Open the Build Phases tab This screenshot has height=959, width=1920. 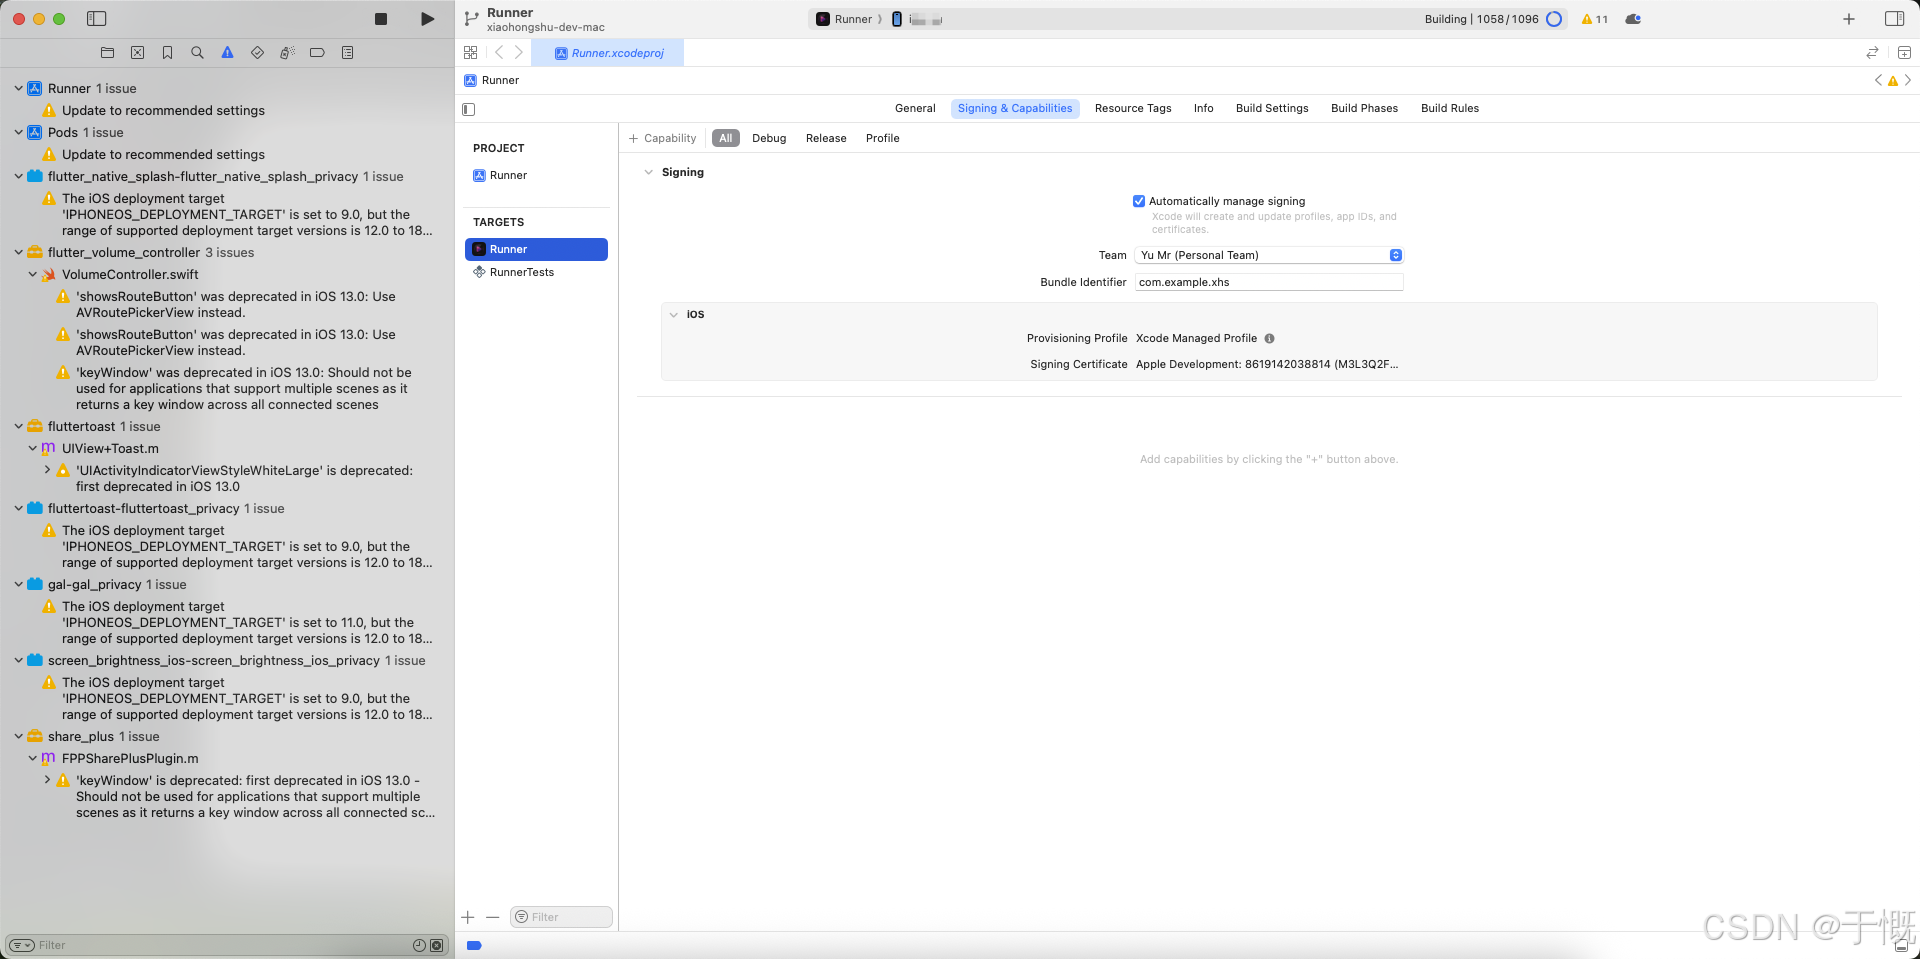[x=1364, y=109]
